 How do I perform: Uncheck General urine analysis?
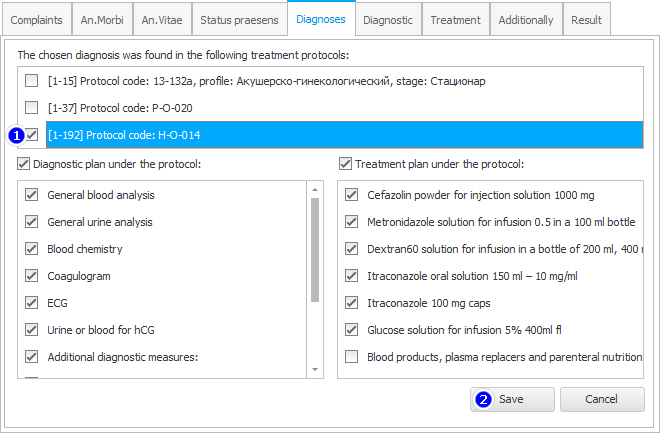(32, 222)
